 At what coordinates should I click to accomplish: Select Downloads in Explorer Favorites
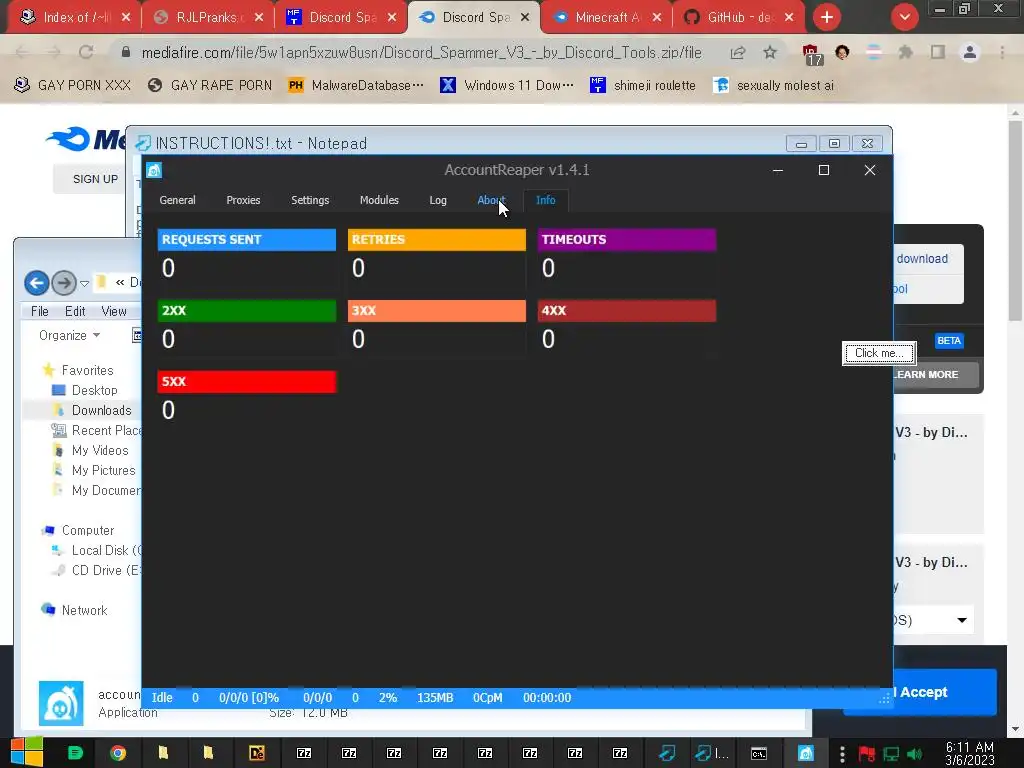click(101, 410)
